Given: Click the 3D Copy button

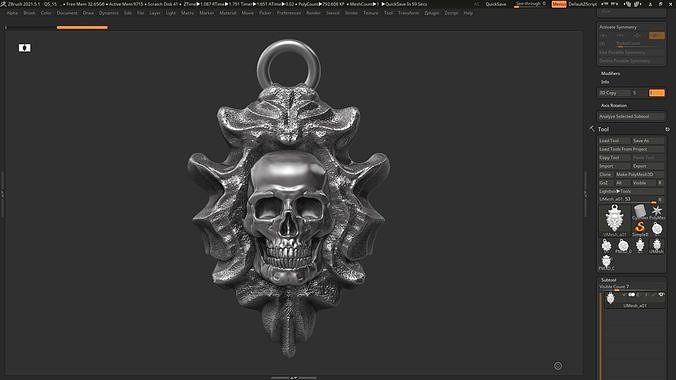Looking at the screenshot, I should [x=614, y=93].
